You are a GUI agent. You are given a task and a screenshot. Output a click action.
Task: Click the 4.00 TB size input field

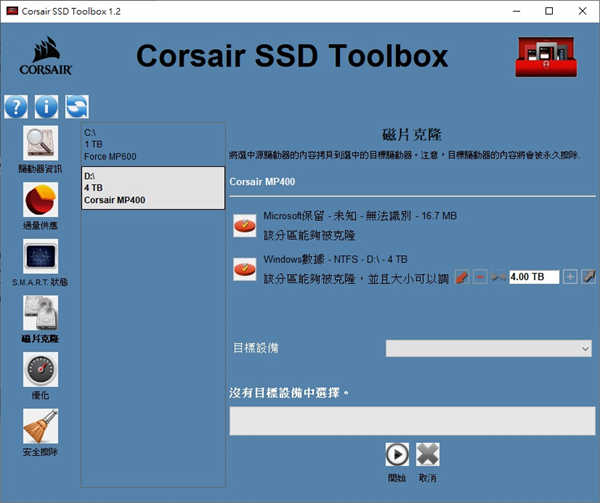[x=534, y=277]
